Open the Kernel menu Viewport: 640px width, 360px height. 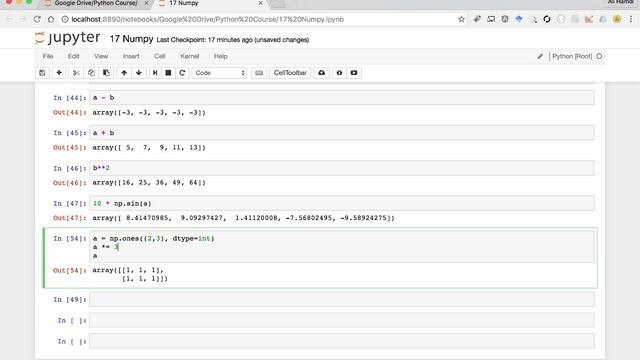click(x=189, y=56)
